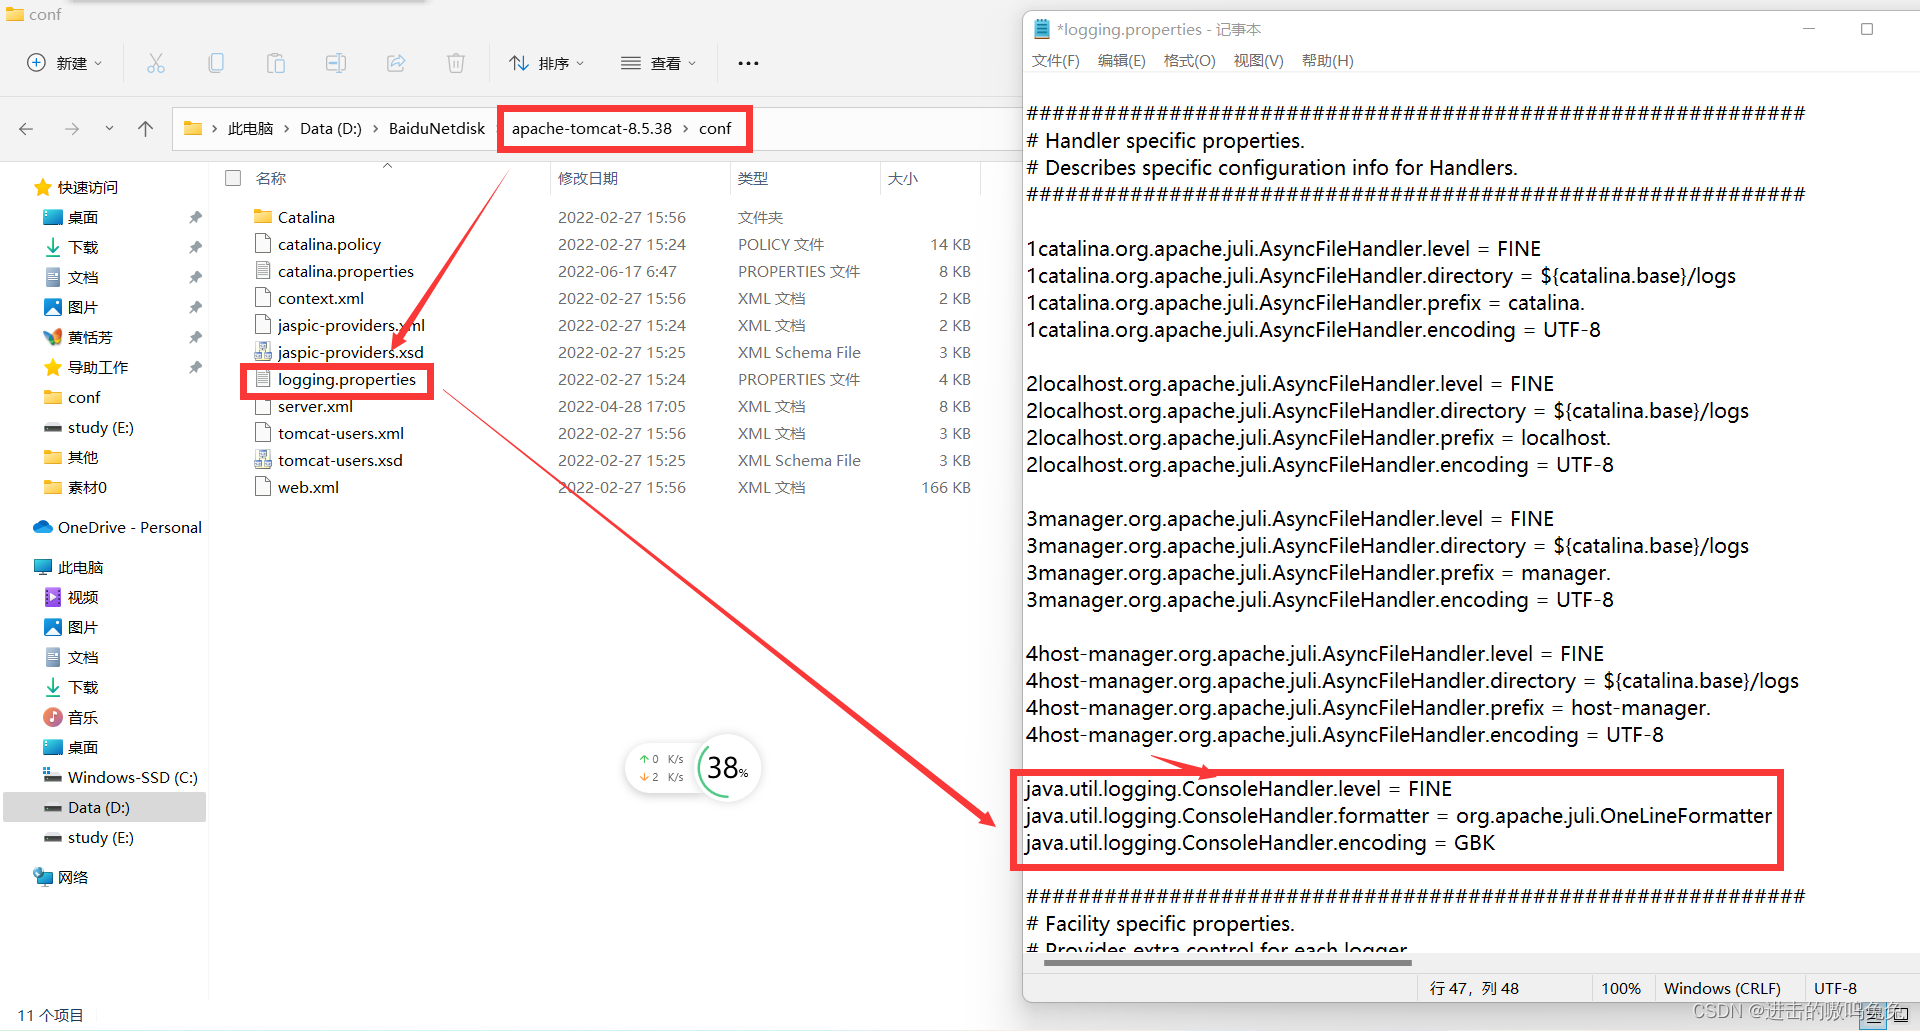Open the 格式(O) menu in Notepad
The height and width of the screenshot is (1031, 1920).
[1188, 60]
